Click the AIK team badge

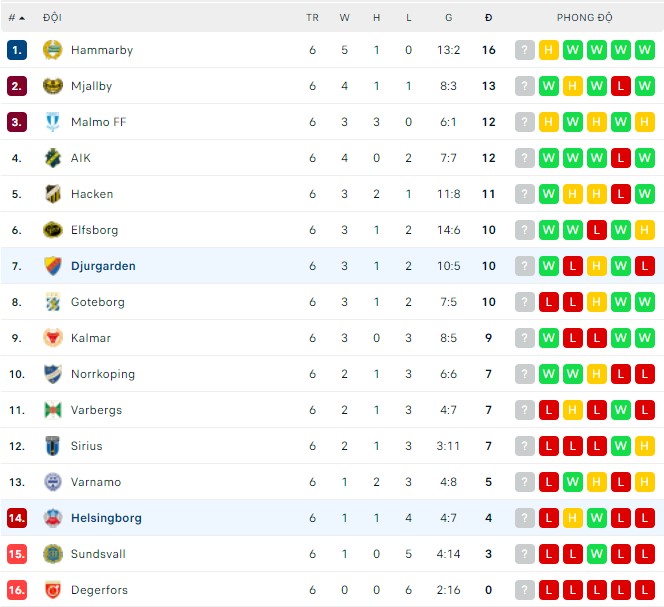pyautogui.click(x=53, y=158)
